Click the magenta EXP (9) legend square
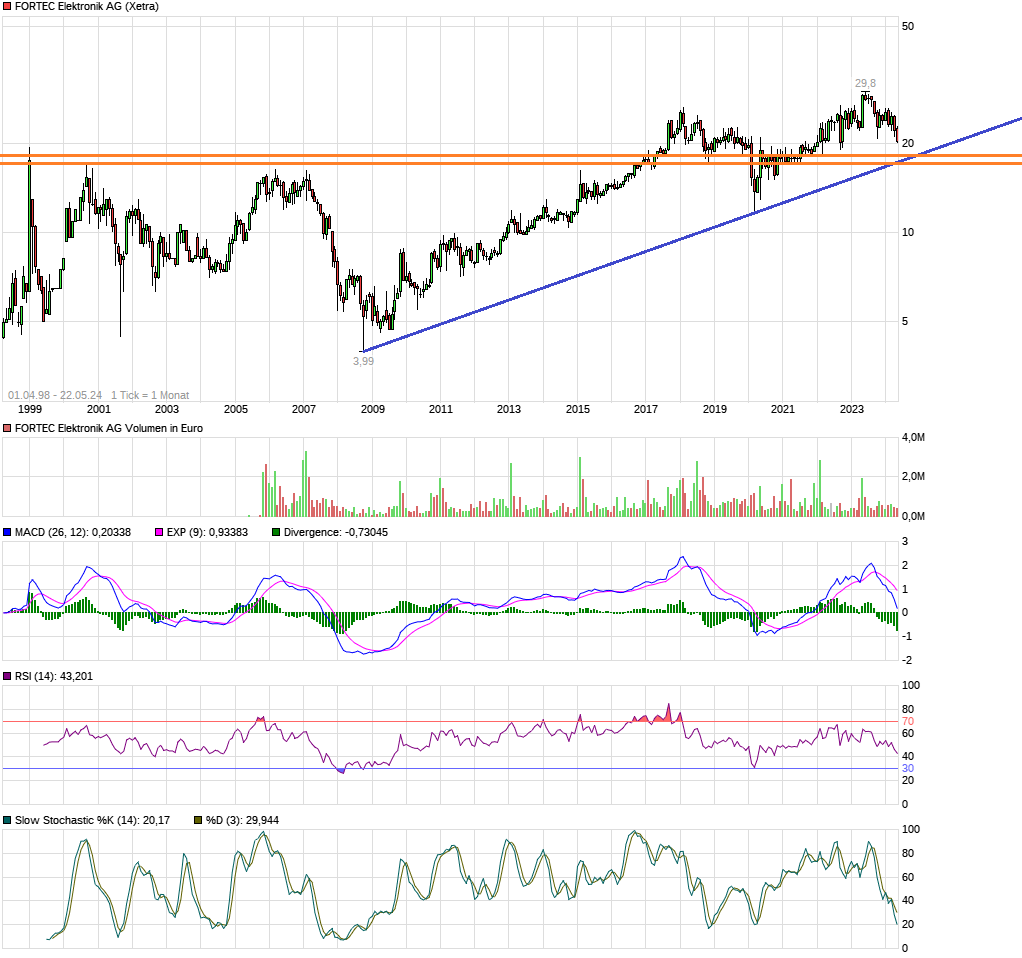The width and height of the screenshot is (1022, 958). click(160, 534)
